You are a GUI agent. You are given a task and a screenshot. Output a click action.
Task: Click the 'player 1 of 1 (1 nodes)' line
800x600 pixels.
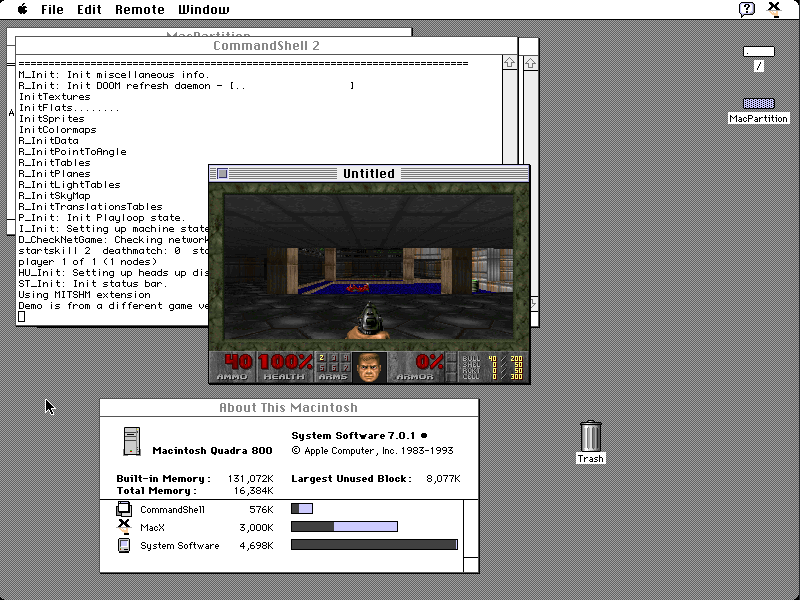coord(87,262)
